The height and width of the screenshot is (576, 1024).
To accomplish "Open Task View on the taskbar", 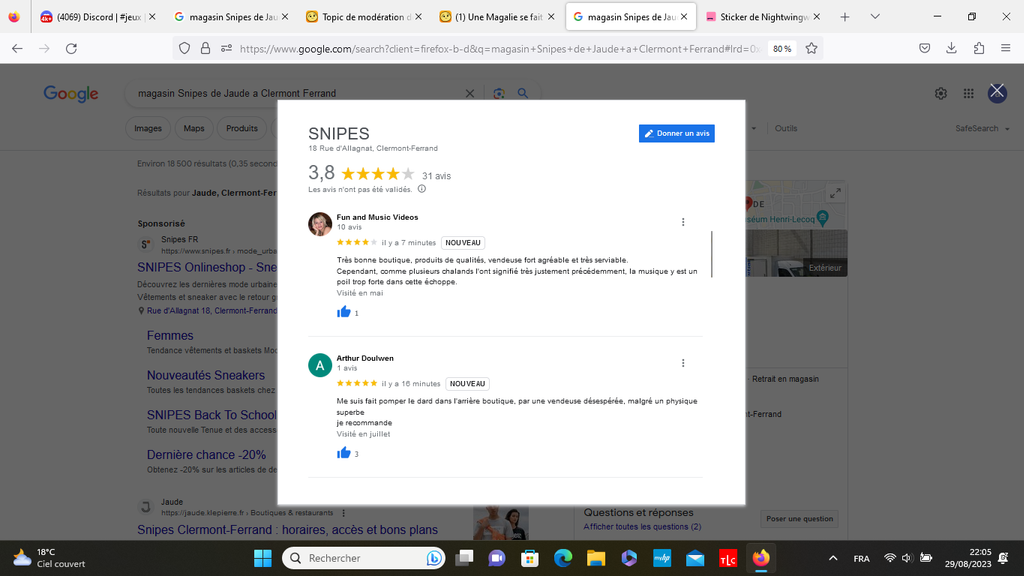I will [x=464, y=558].
